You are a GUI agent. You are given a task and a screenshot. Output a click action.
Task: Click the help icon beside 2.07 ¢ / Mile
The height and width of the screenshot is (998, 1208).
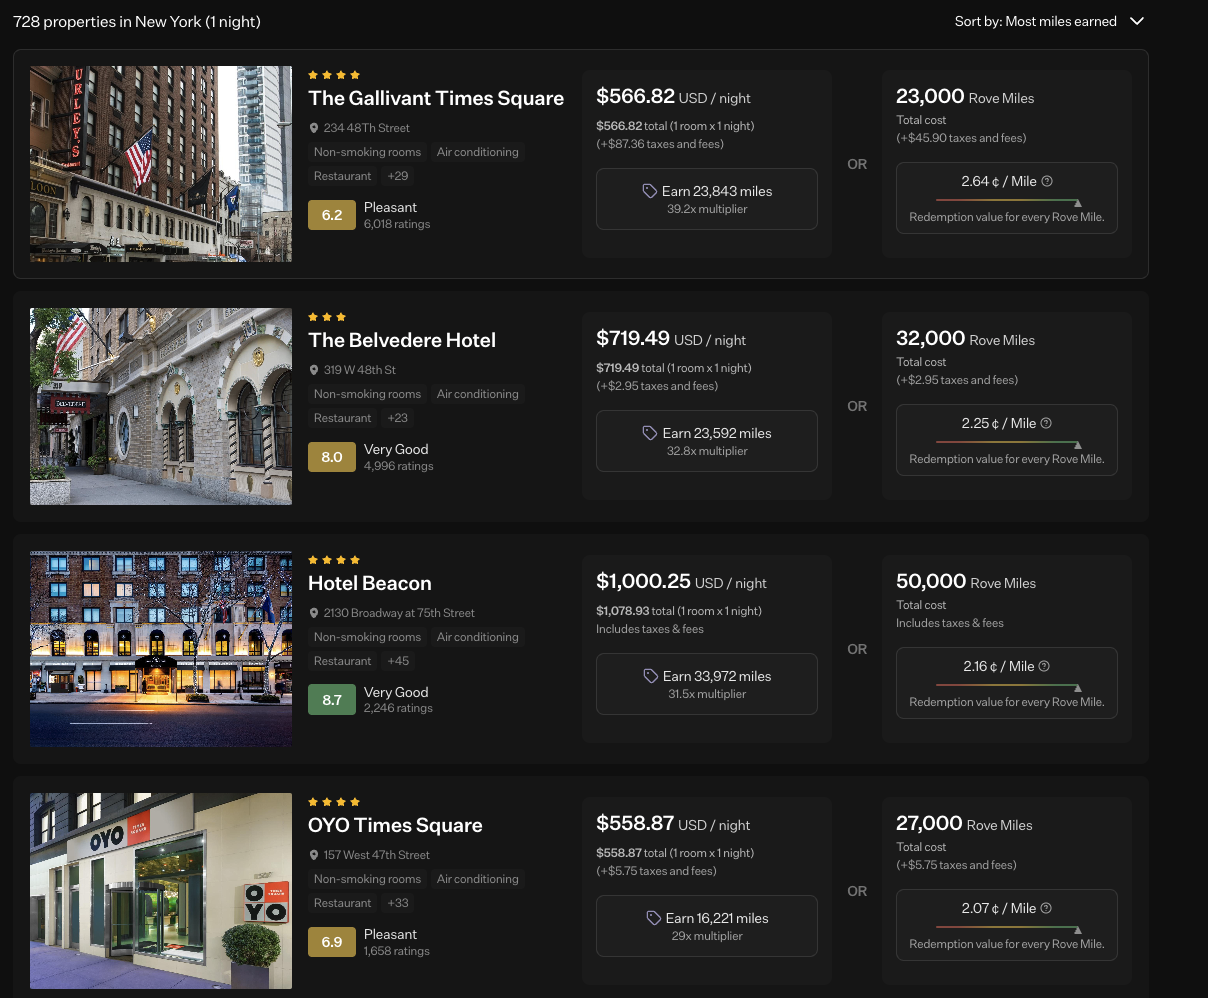1046,908
